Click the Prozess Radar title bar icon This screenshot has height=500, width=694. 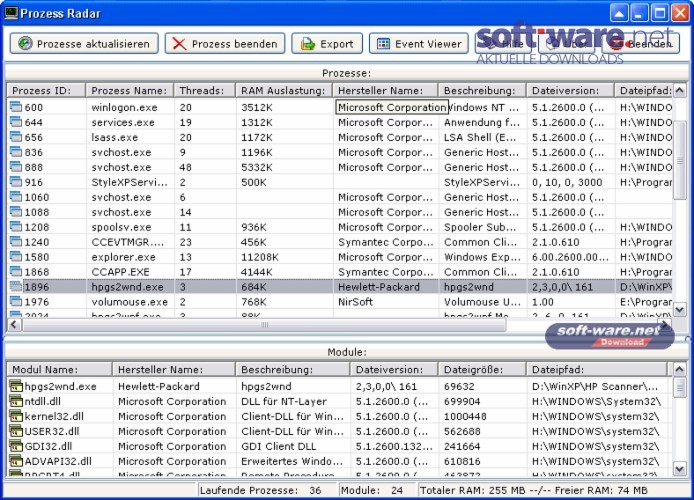[11, 12]
